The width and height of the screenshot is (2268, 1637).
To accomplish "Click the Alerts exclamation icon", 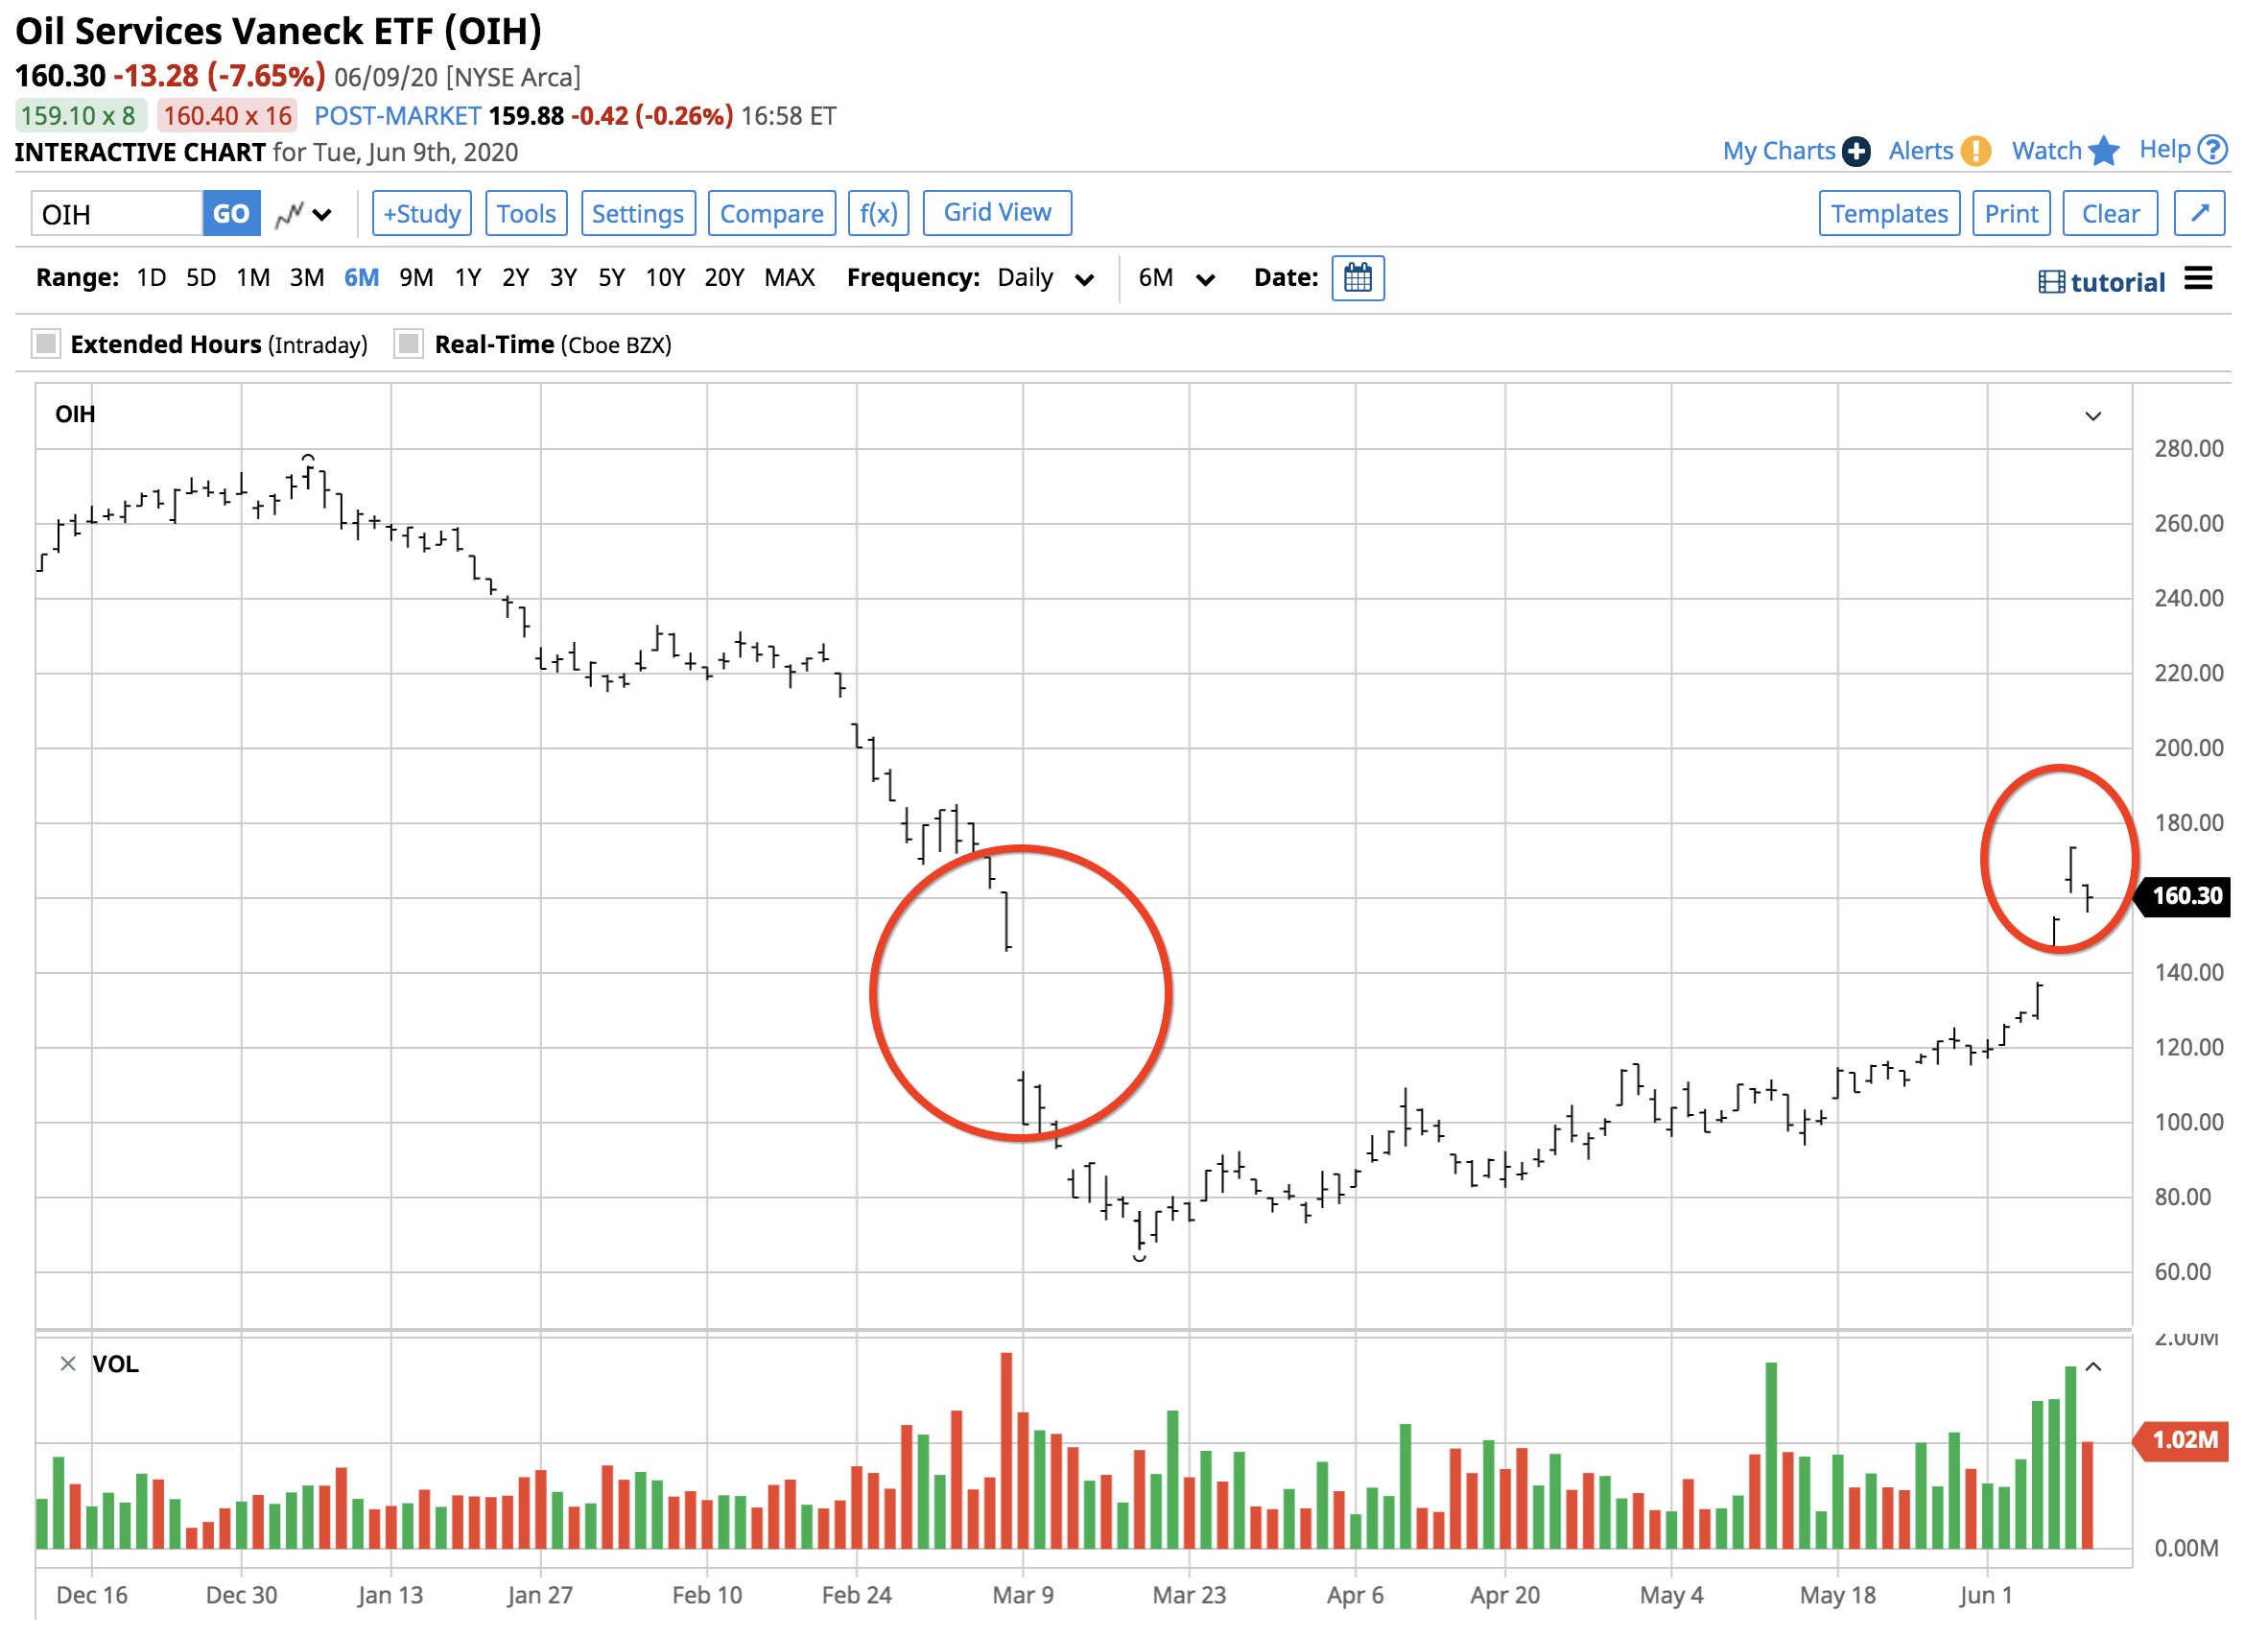I will (x=1975, y=151).
